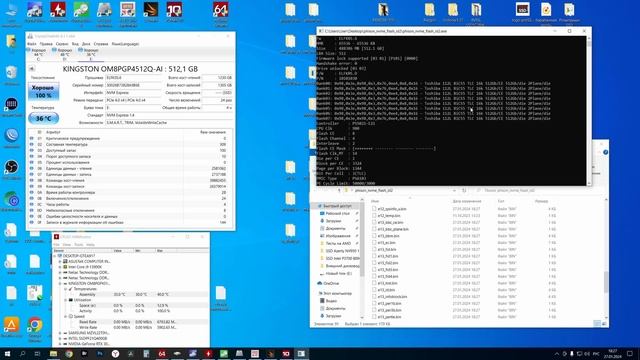Click the OneDrive cloud icon in Explorer sidebar

320,283
